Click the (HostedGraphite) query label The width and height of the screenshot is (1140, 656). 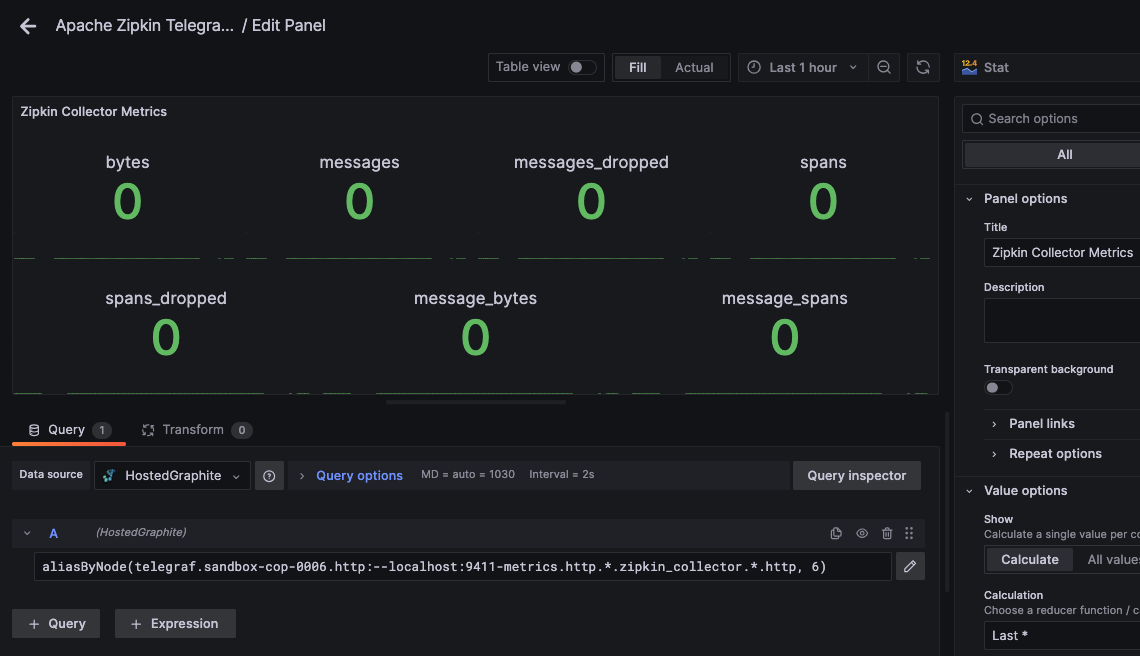[141, 532]
